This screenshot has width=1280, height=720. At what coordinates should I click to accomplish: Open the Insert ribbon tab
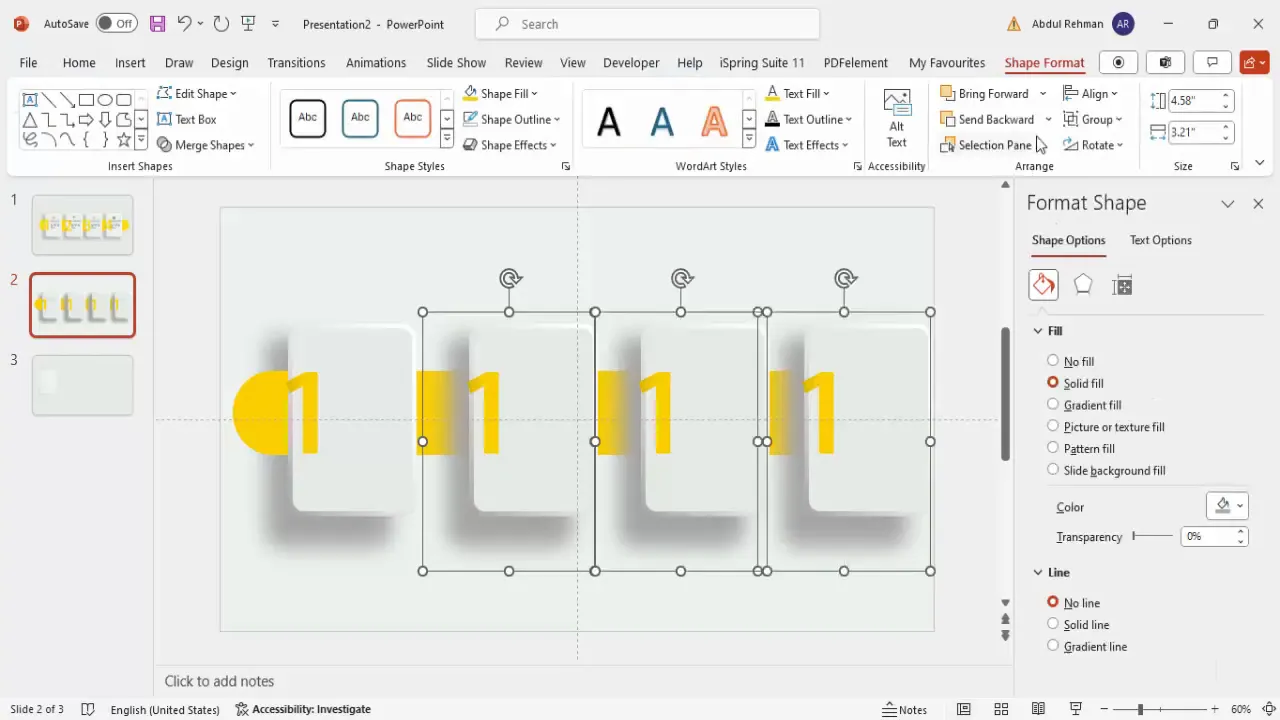(x=130, y=62)
